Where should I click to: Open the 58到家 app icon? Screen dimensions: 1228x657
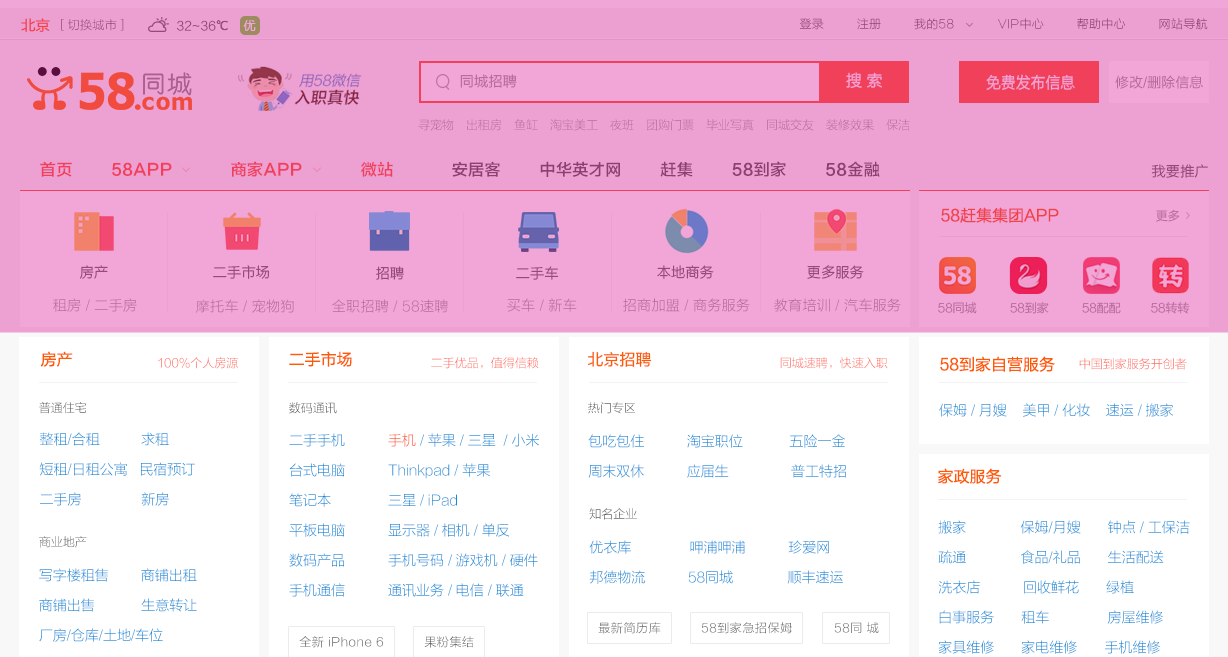pyautogui.click(x=1028, y=275)
